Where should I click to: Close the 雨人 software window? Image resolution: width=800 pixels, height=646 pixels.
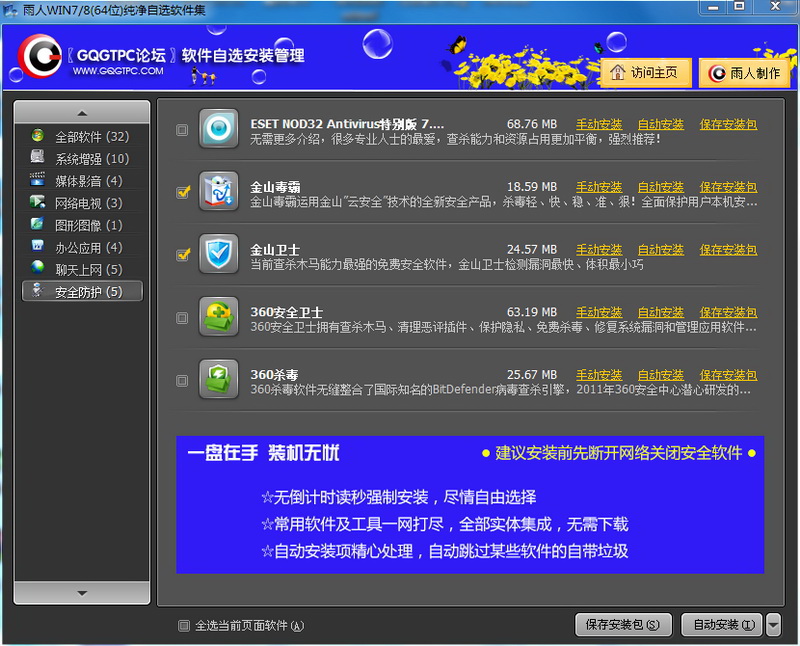click(x=775, y=7)
